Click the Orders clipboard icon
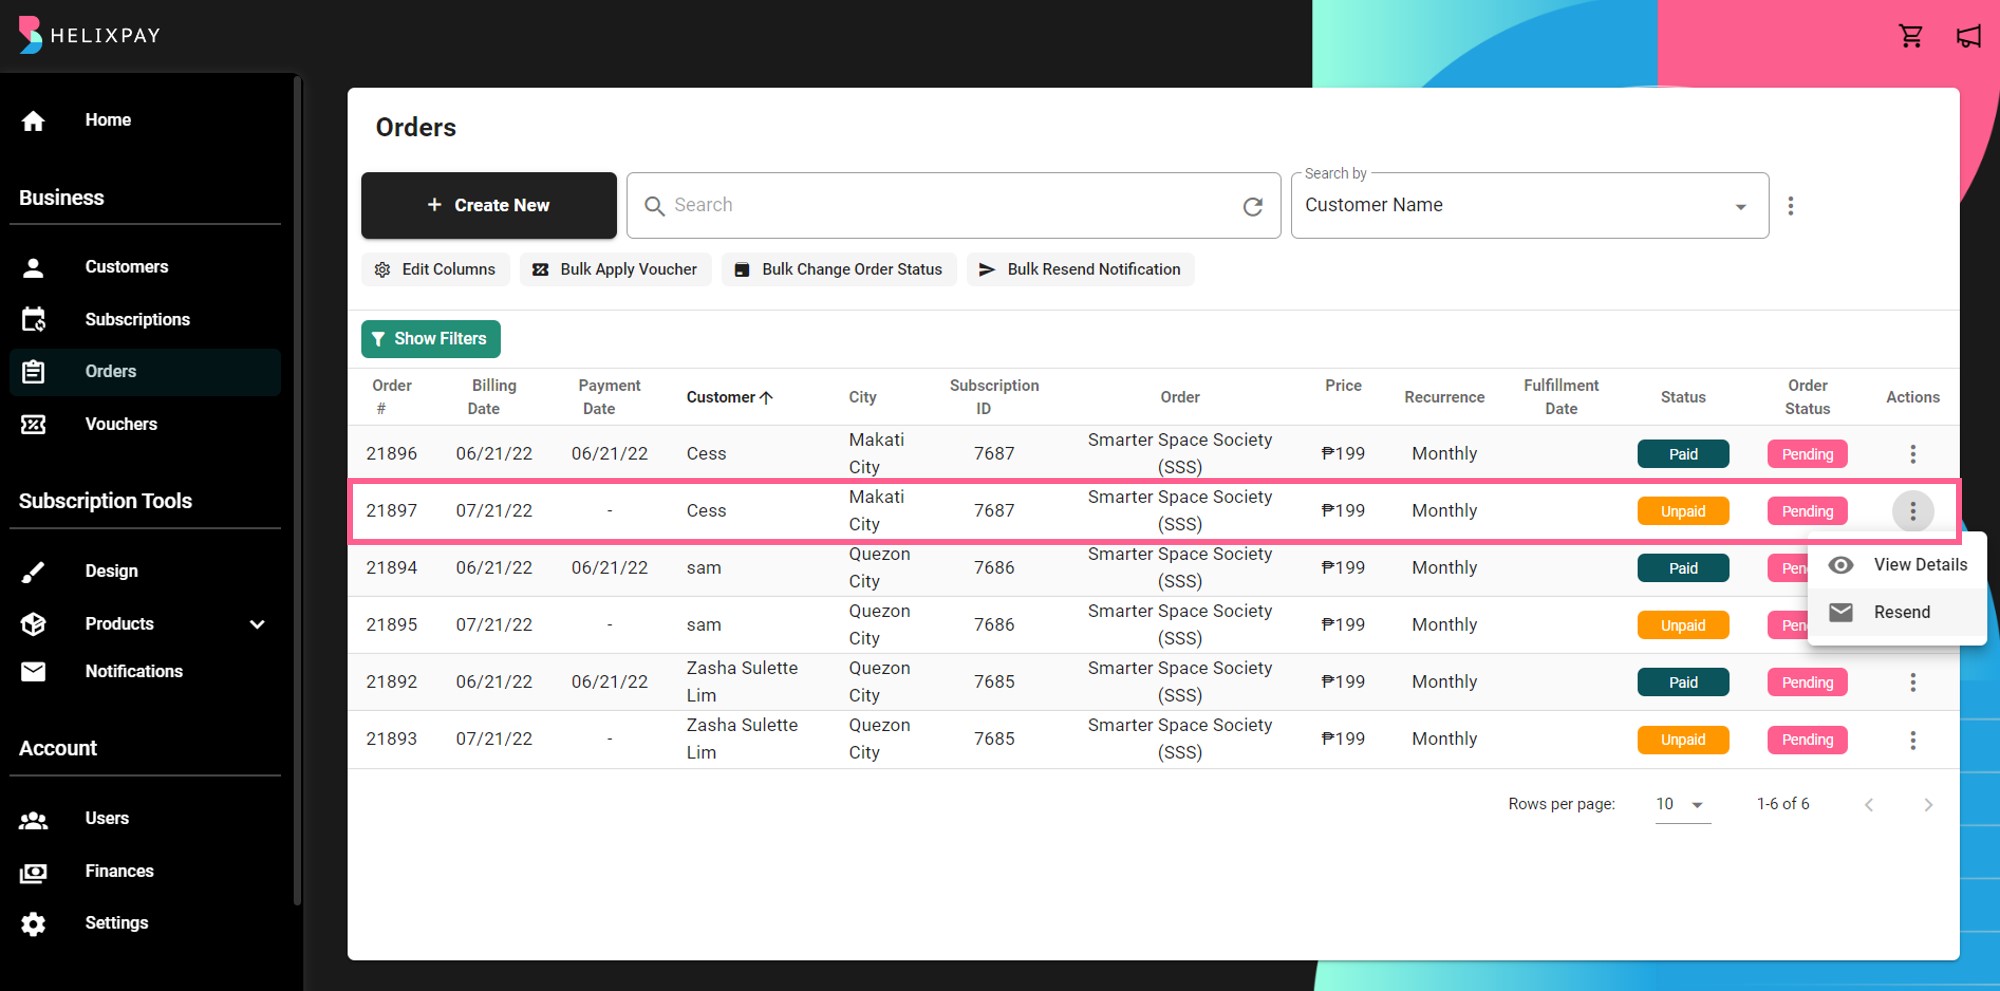This screenshot has height=991, width=2000. (x=33, y=372)
